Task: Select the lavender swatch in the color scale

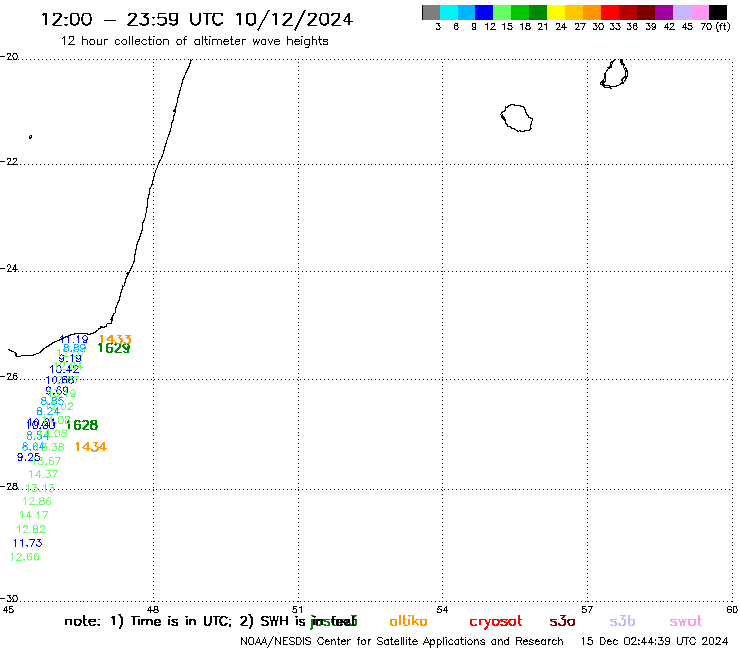Action: pos(682,12)
